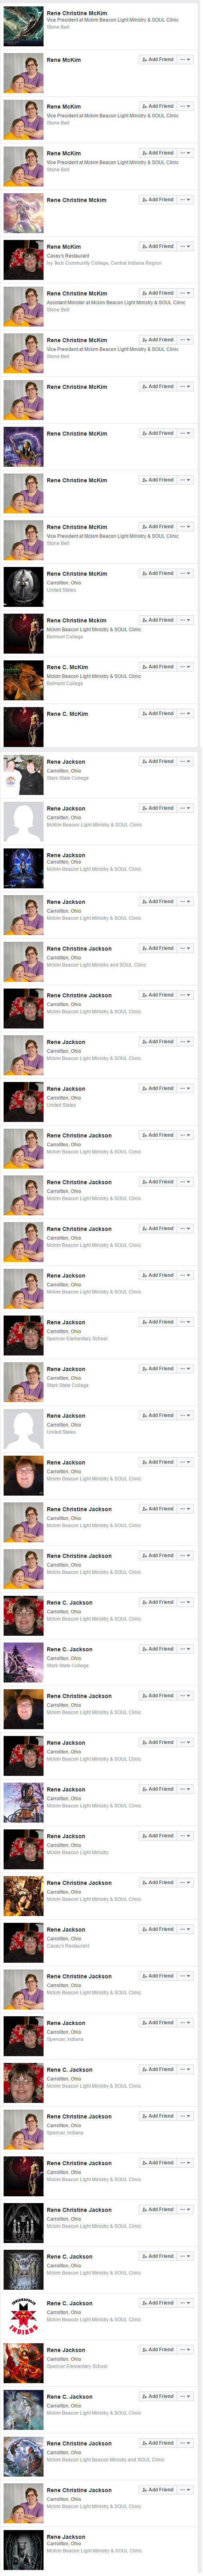This screenshot has width=203, height=2576.
Task: Add Rene McKim from Casey's Restaurant as friend
Action: [x=157, y=246]
